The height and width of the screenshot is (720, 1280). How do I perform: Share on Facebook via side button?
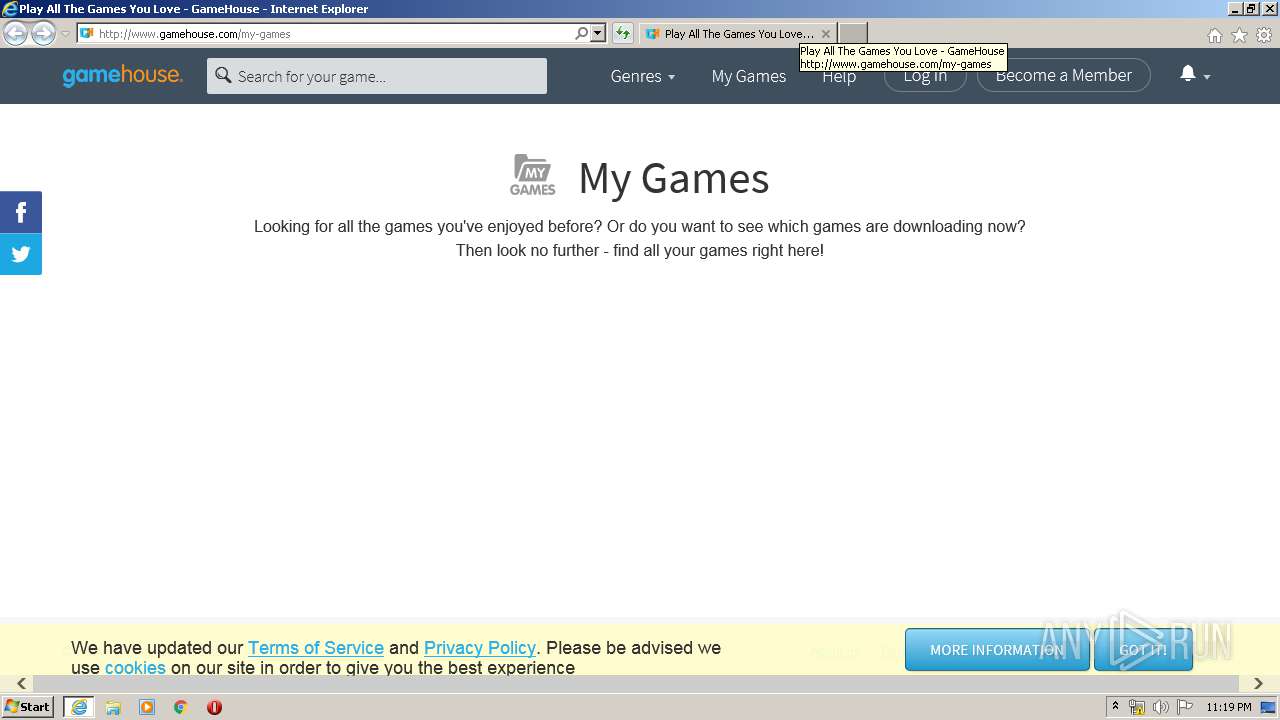coord(21,212)
